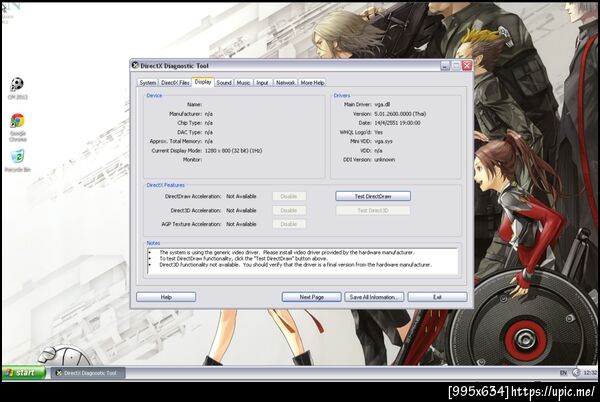The width and height of the screenshot is (600, 402).
Task: Select the Display tab
Action: click(x=203, y=82)
